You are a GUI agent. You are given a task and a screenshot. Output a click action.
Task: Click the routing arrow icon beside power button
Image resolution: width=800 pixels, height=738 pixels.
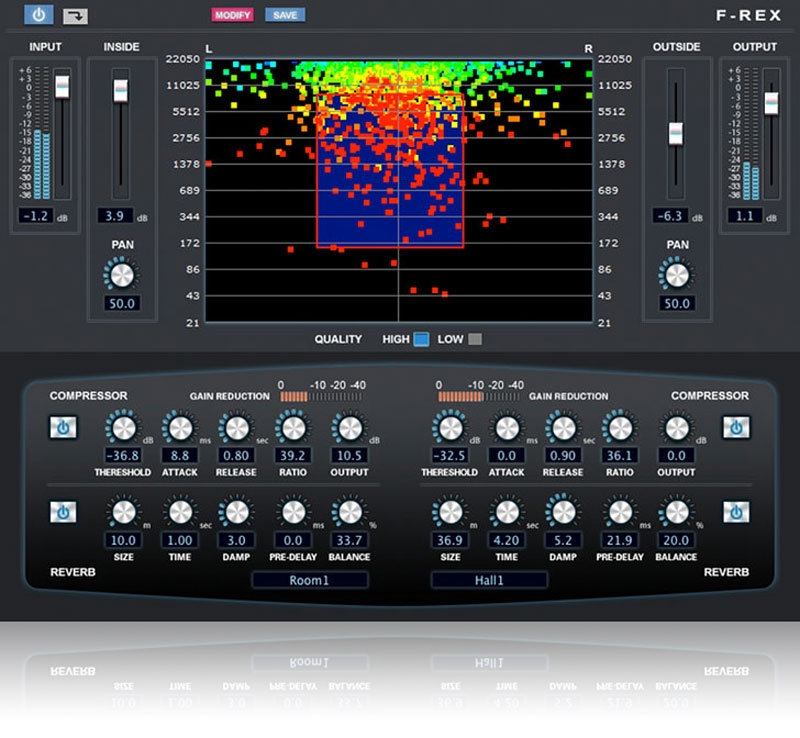point(75,16)
